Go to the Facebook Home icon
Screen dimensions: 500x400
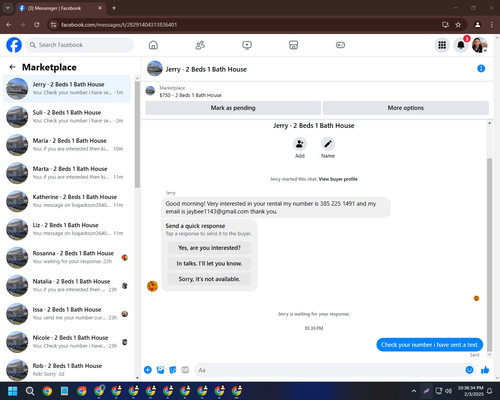pyautogui.click(x=153, y=45)
